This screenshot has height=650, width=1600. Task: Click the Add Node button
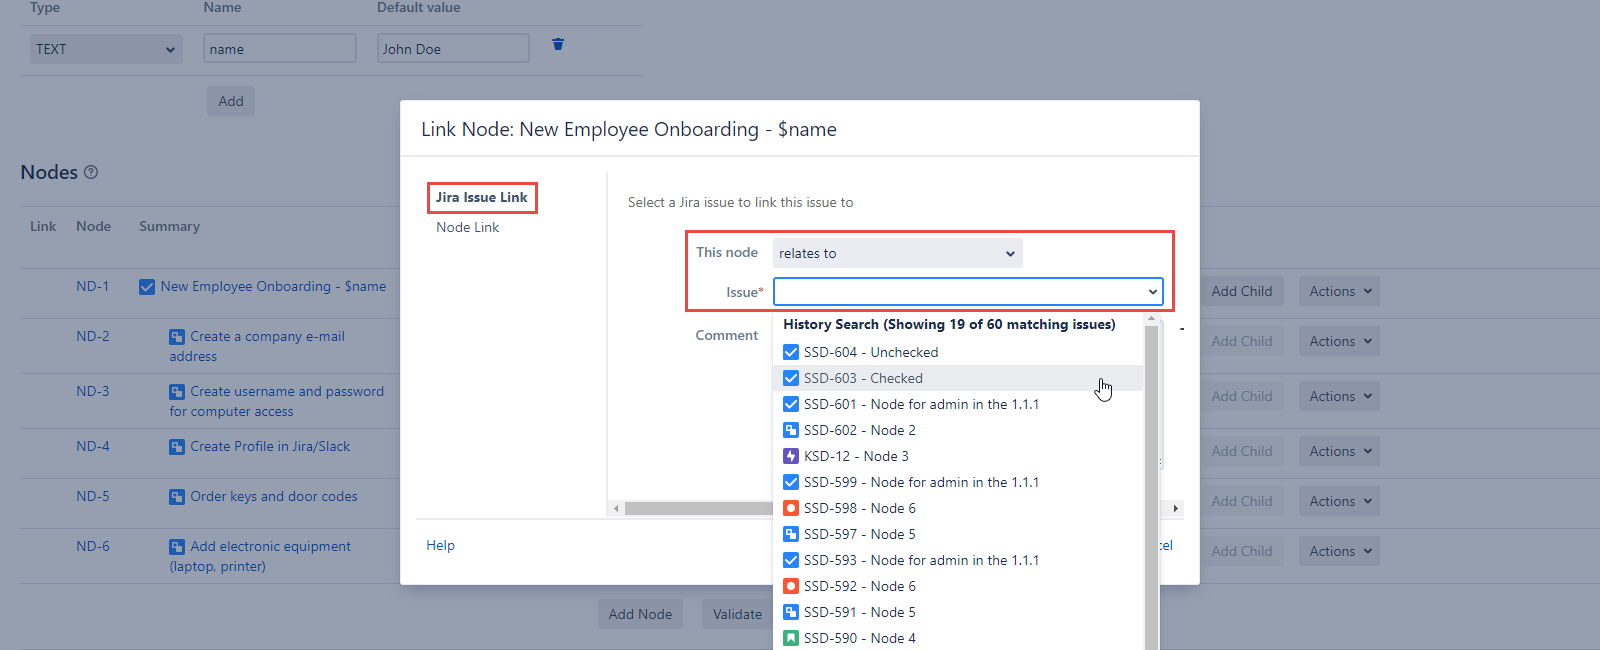click(x=640, y=614)
